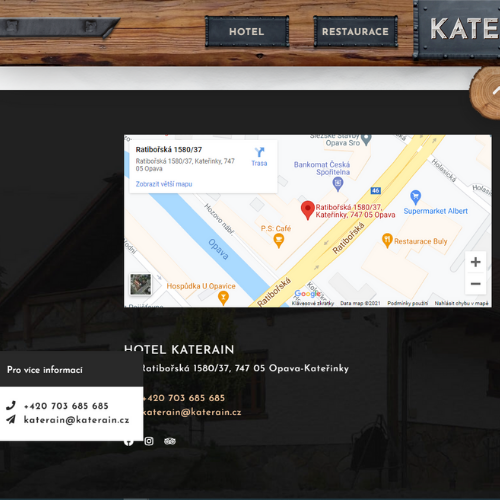This screenshot has width=500, height=500.
Task: Click the katerain@katerain.cz email in popup
Action: tap(76, 420)
